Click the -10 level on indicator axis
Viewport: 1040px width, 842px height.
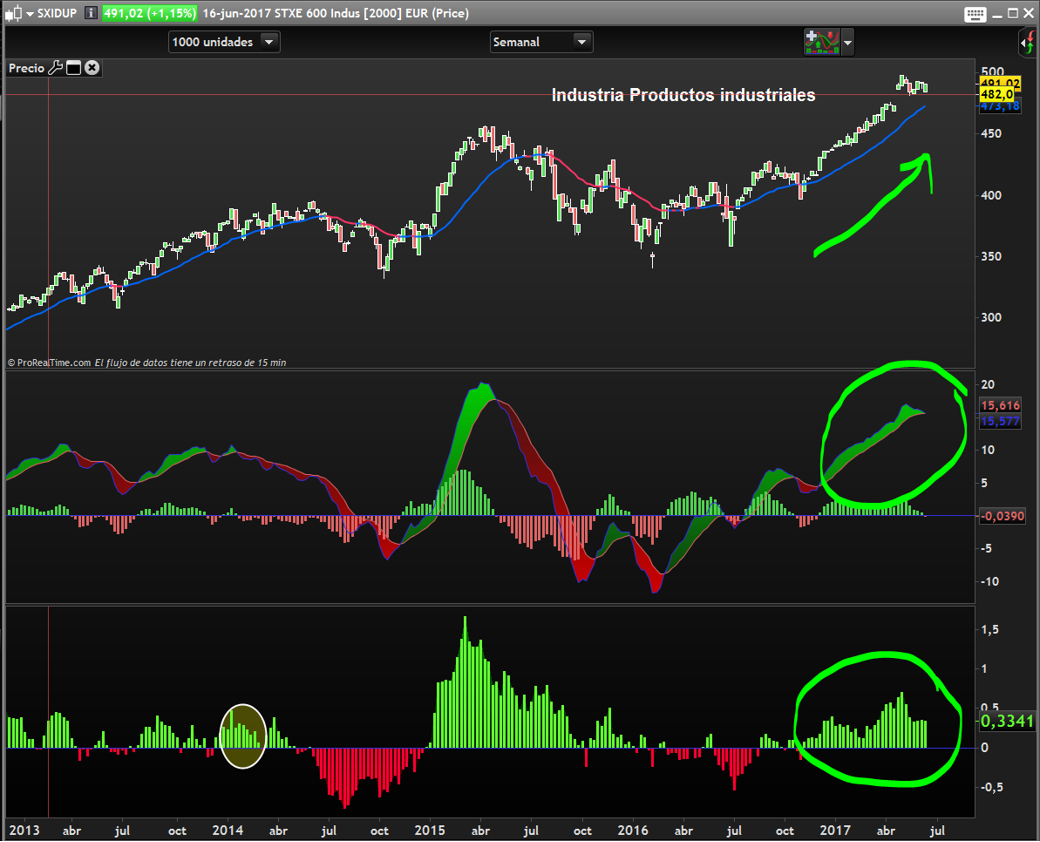tap(990, 581)
